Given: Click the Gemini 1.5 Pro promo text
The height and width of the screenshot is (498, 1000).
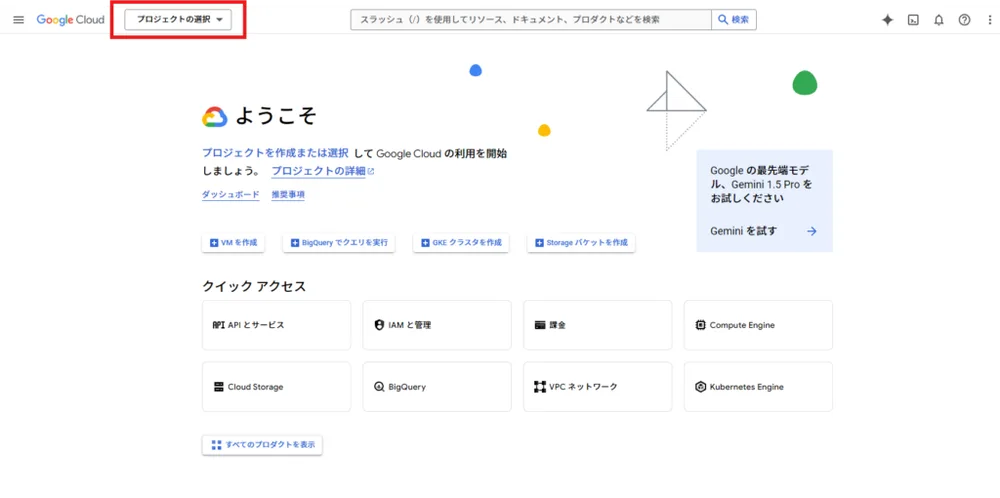Looking at the screenshot, I should pos(763,184).
